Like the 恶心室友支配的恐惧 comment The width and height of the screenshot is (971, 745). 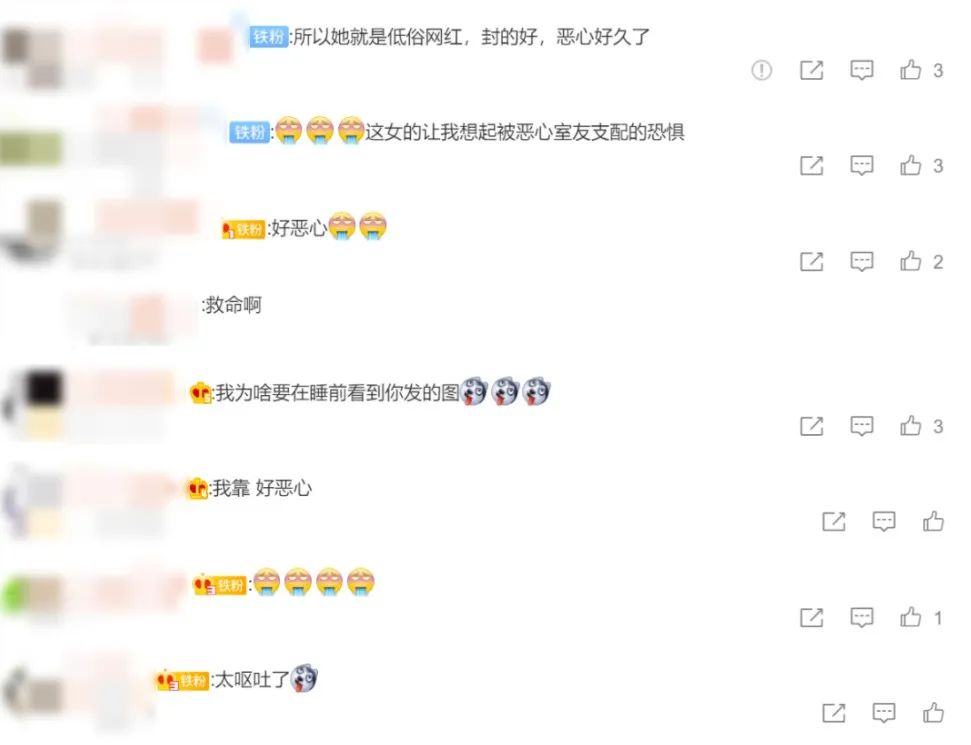[910, 165]
